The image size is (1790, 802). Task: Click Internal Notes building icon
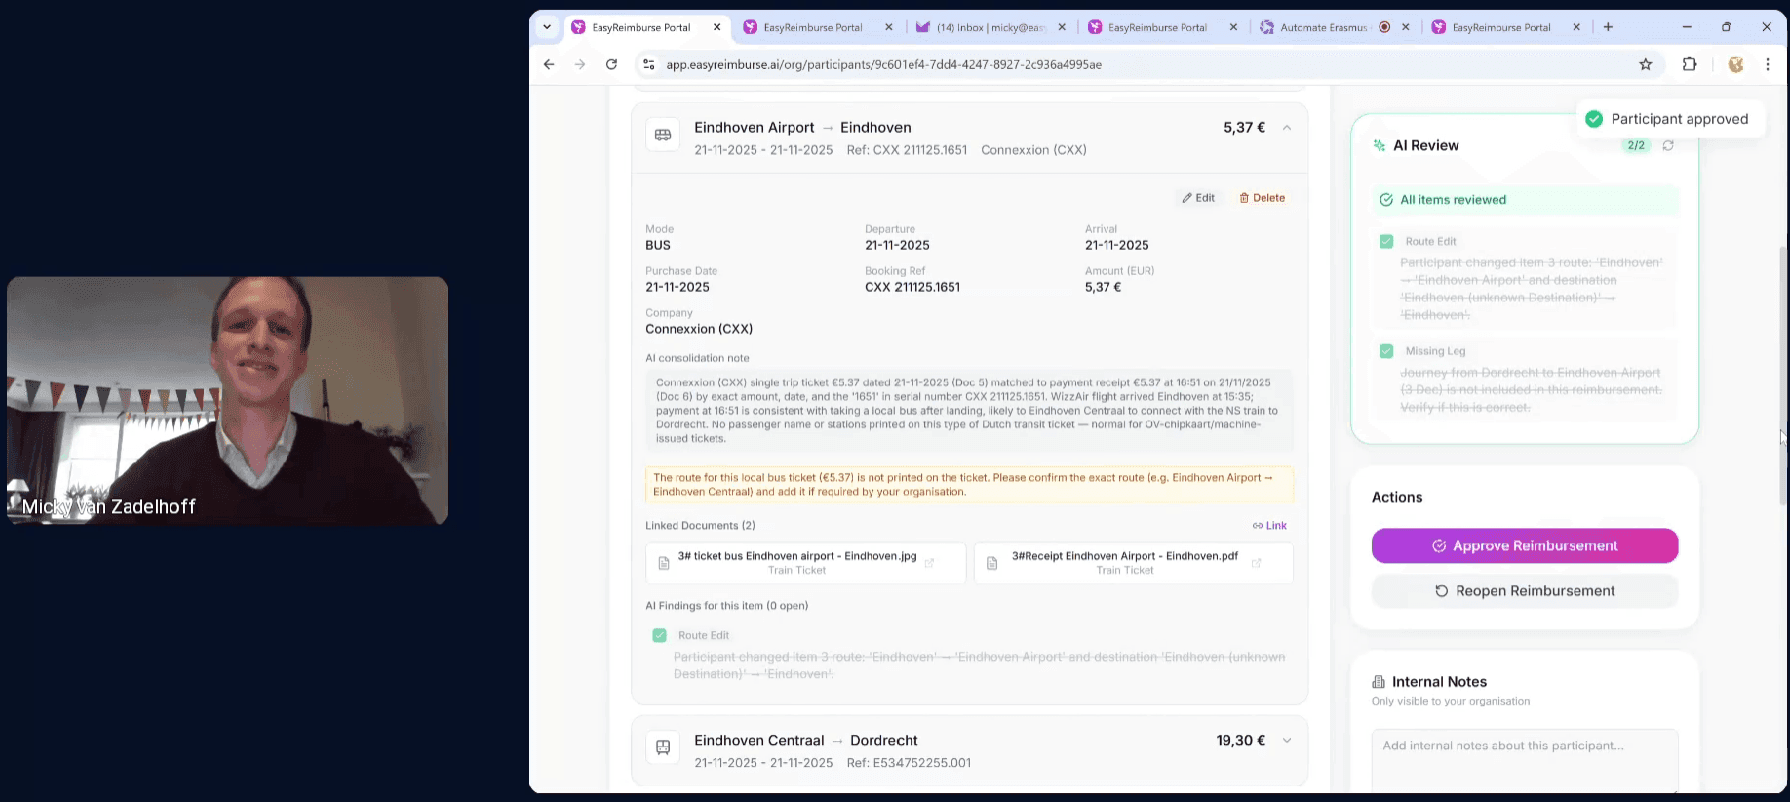[1379, 682]
